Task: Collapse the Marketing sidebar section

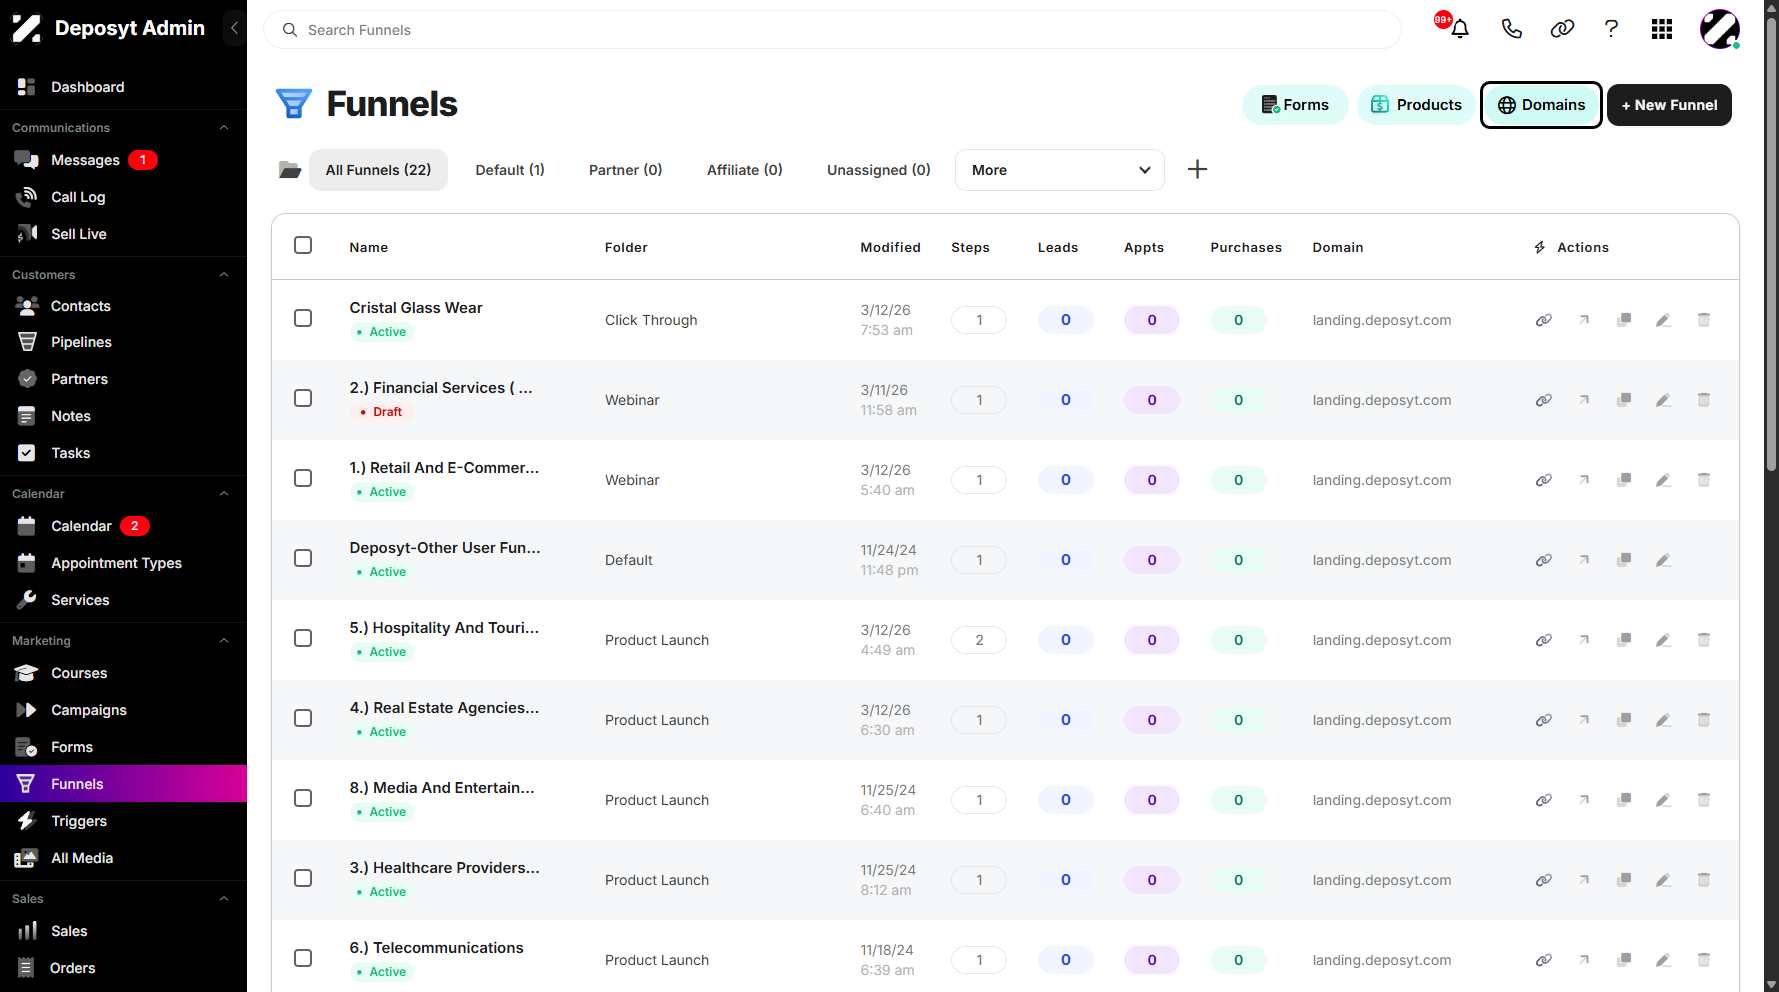Action: coord(224,641)
